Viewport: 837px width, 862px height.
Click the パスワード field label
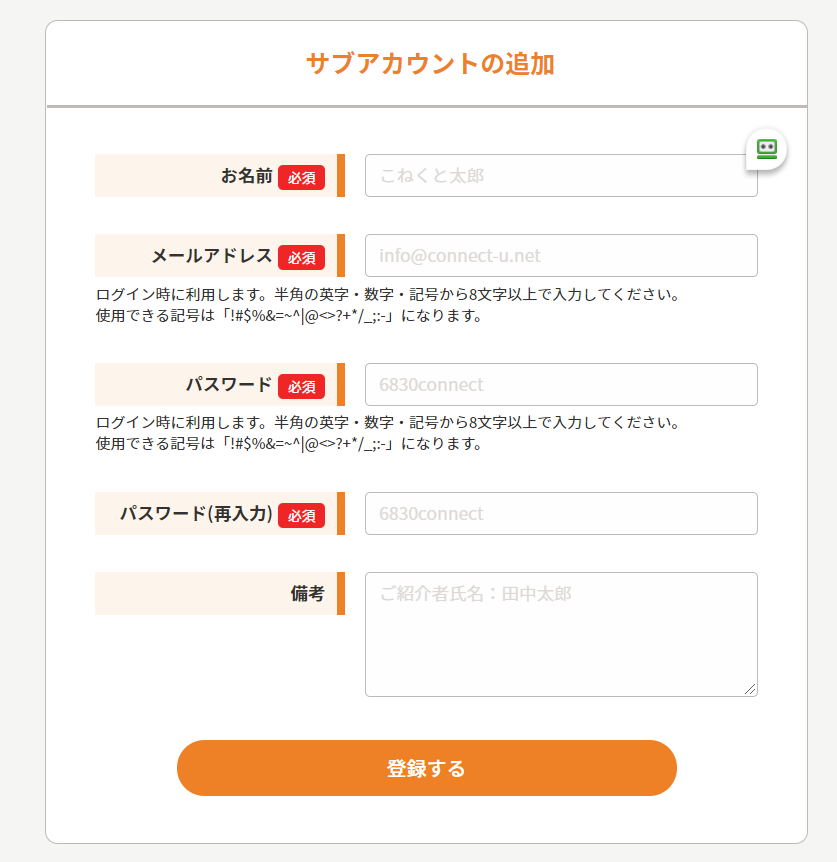click(229, 385)
